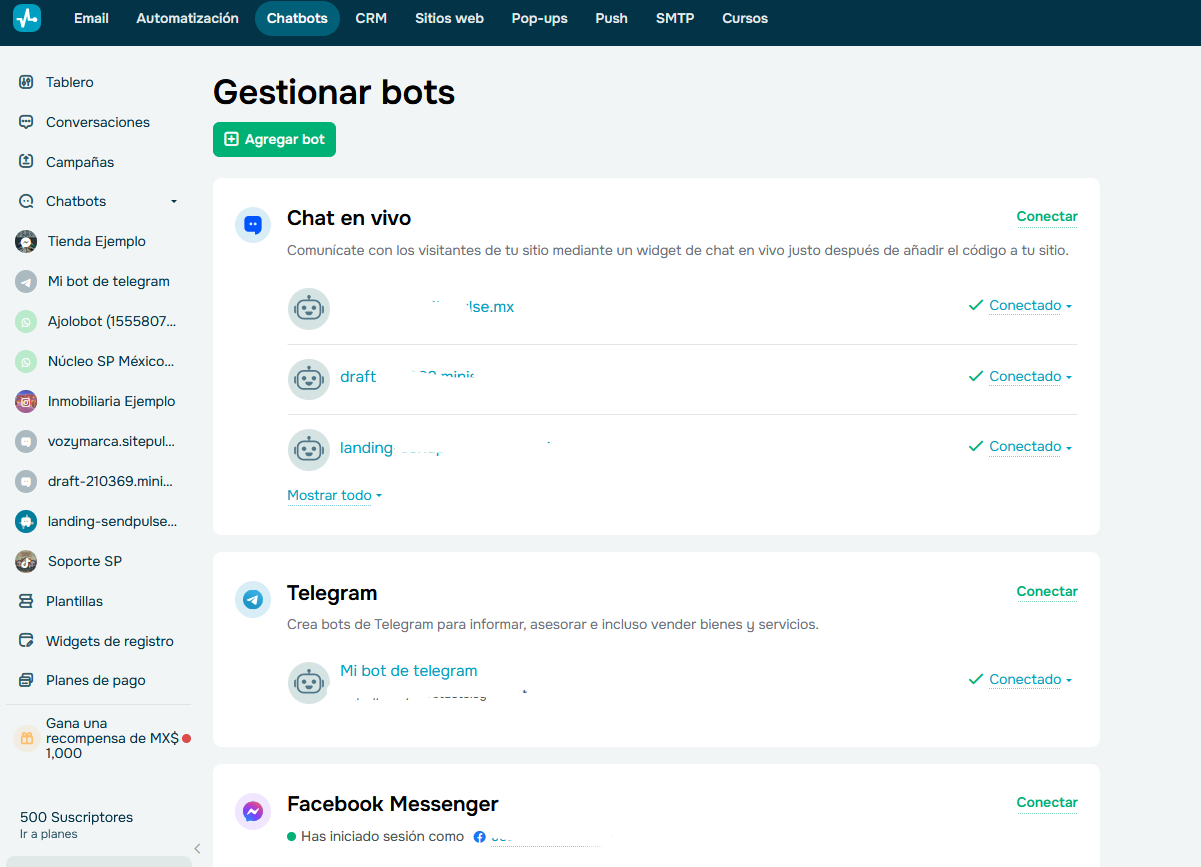This screenshot has height=867, width=1201.
Task: Open the SMTP top menu
Action: coord(675,18)
